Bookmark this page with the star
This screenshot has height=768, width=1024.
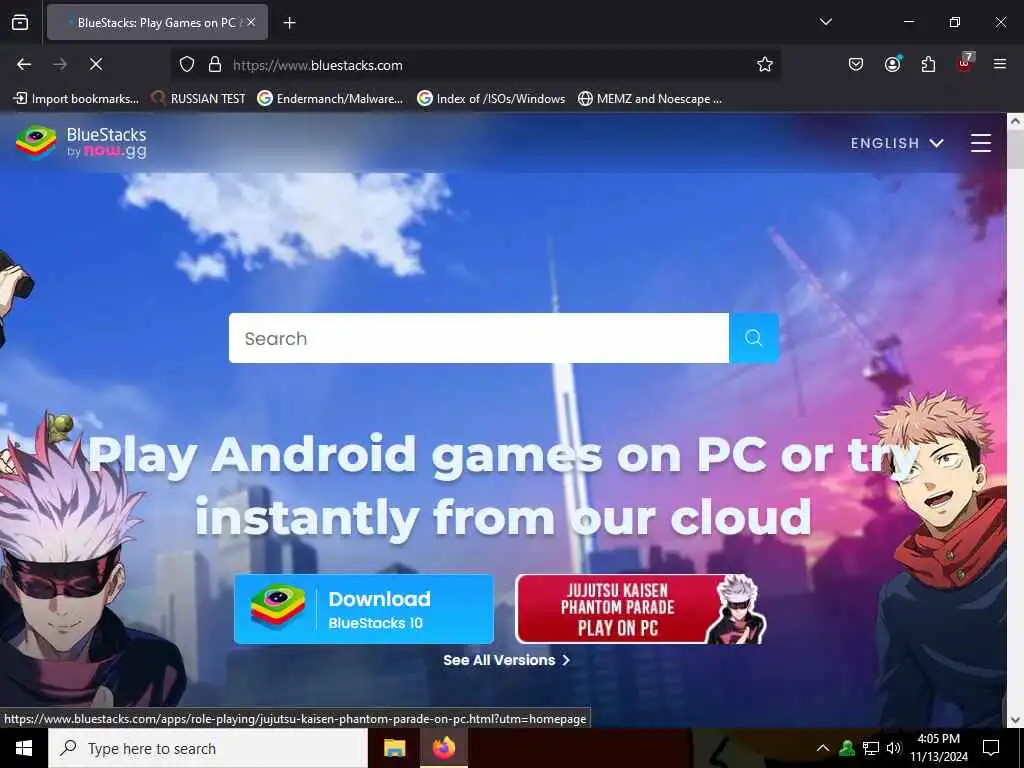pyautogui.click(x=765, y=64)
